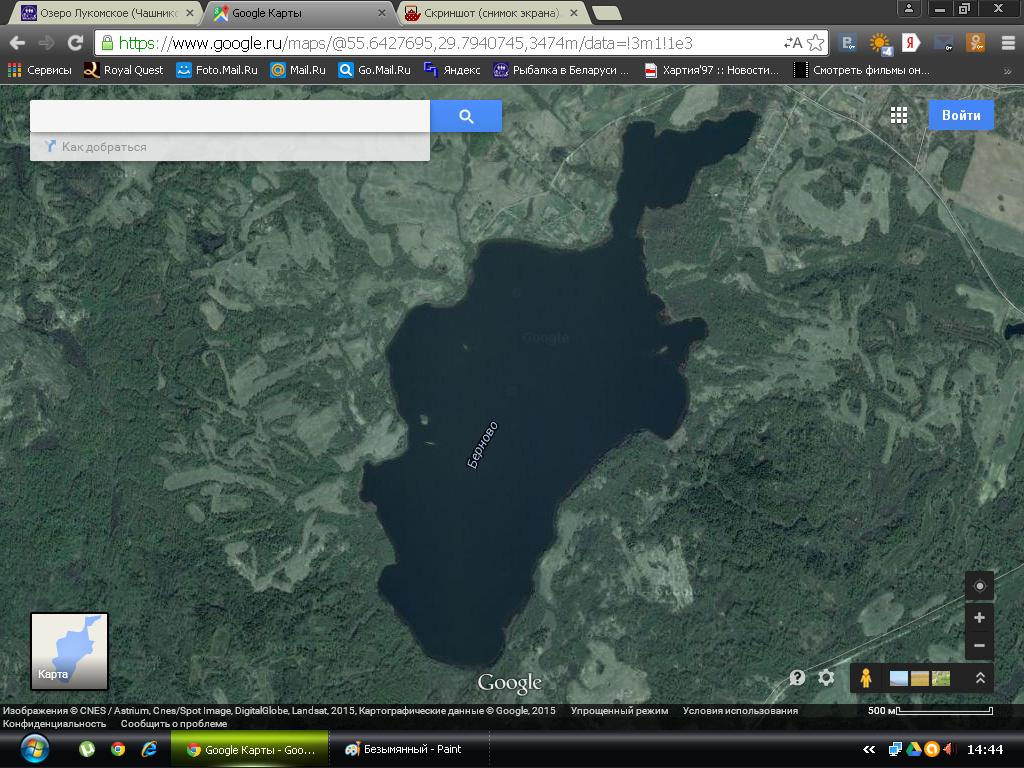Bookmark this page with the star icon
The height and width of the screenshot is (768, 1024).
[x=816, y=43]
